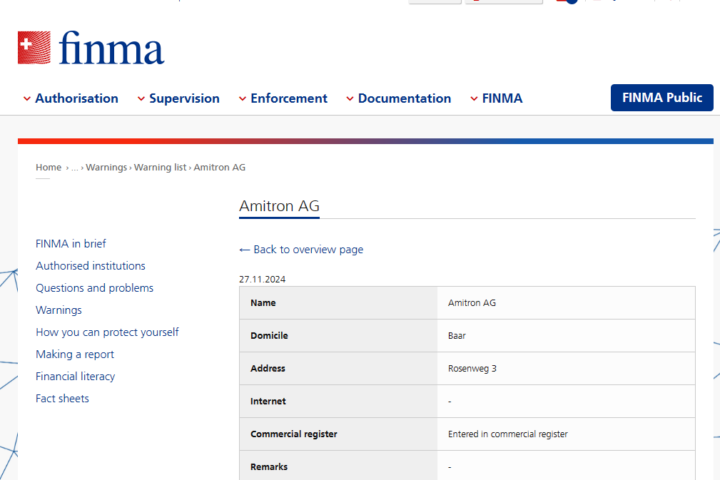Viewport: 720px width, 480px height.
Task: Click Entered in commercial register value
Action: point(508,434)
